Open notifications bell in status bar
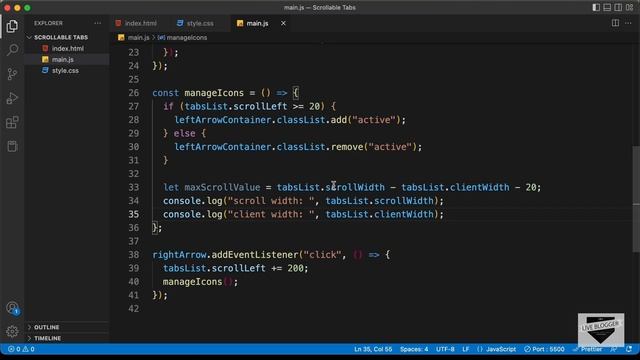640x360 pixels. 629,349
